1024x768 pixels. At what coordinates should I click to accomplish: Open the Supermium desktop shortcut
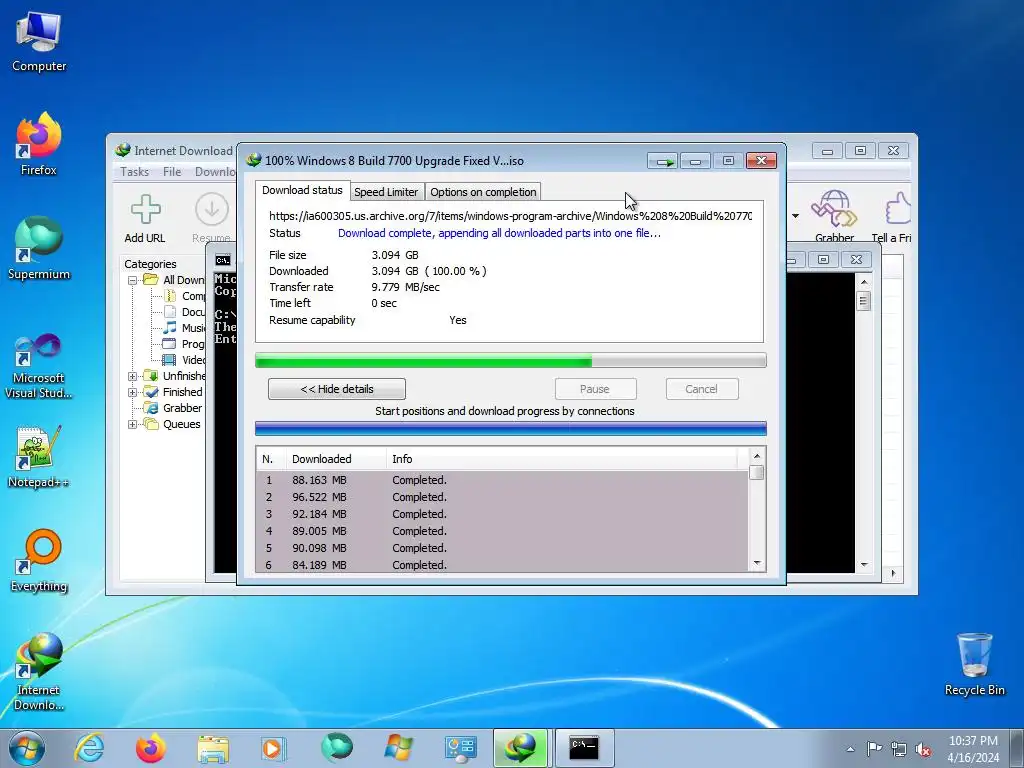pos(39,248)
